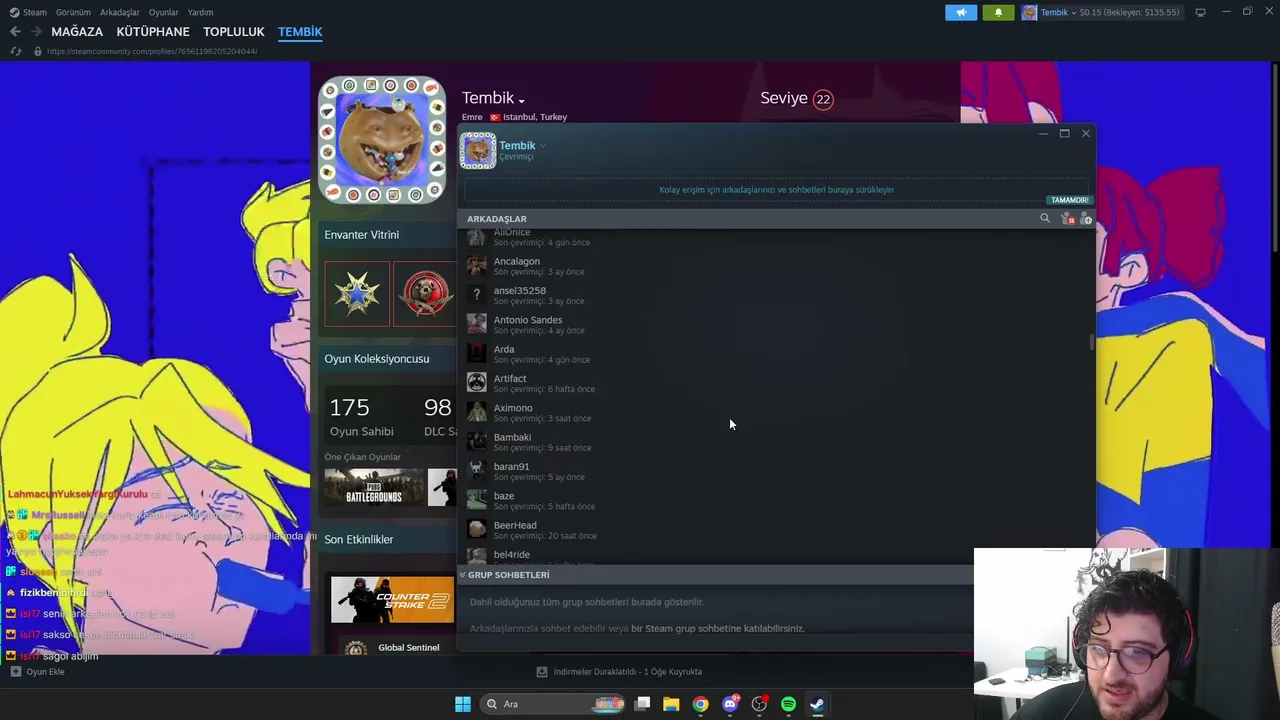
Task: Click the friends list scrollbar thumb
Action: 1092,342
